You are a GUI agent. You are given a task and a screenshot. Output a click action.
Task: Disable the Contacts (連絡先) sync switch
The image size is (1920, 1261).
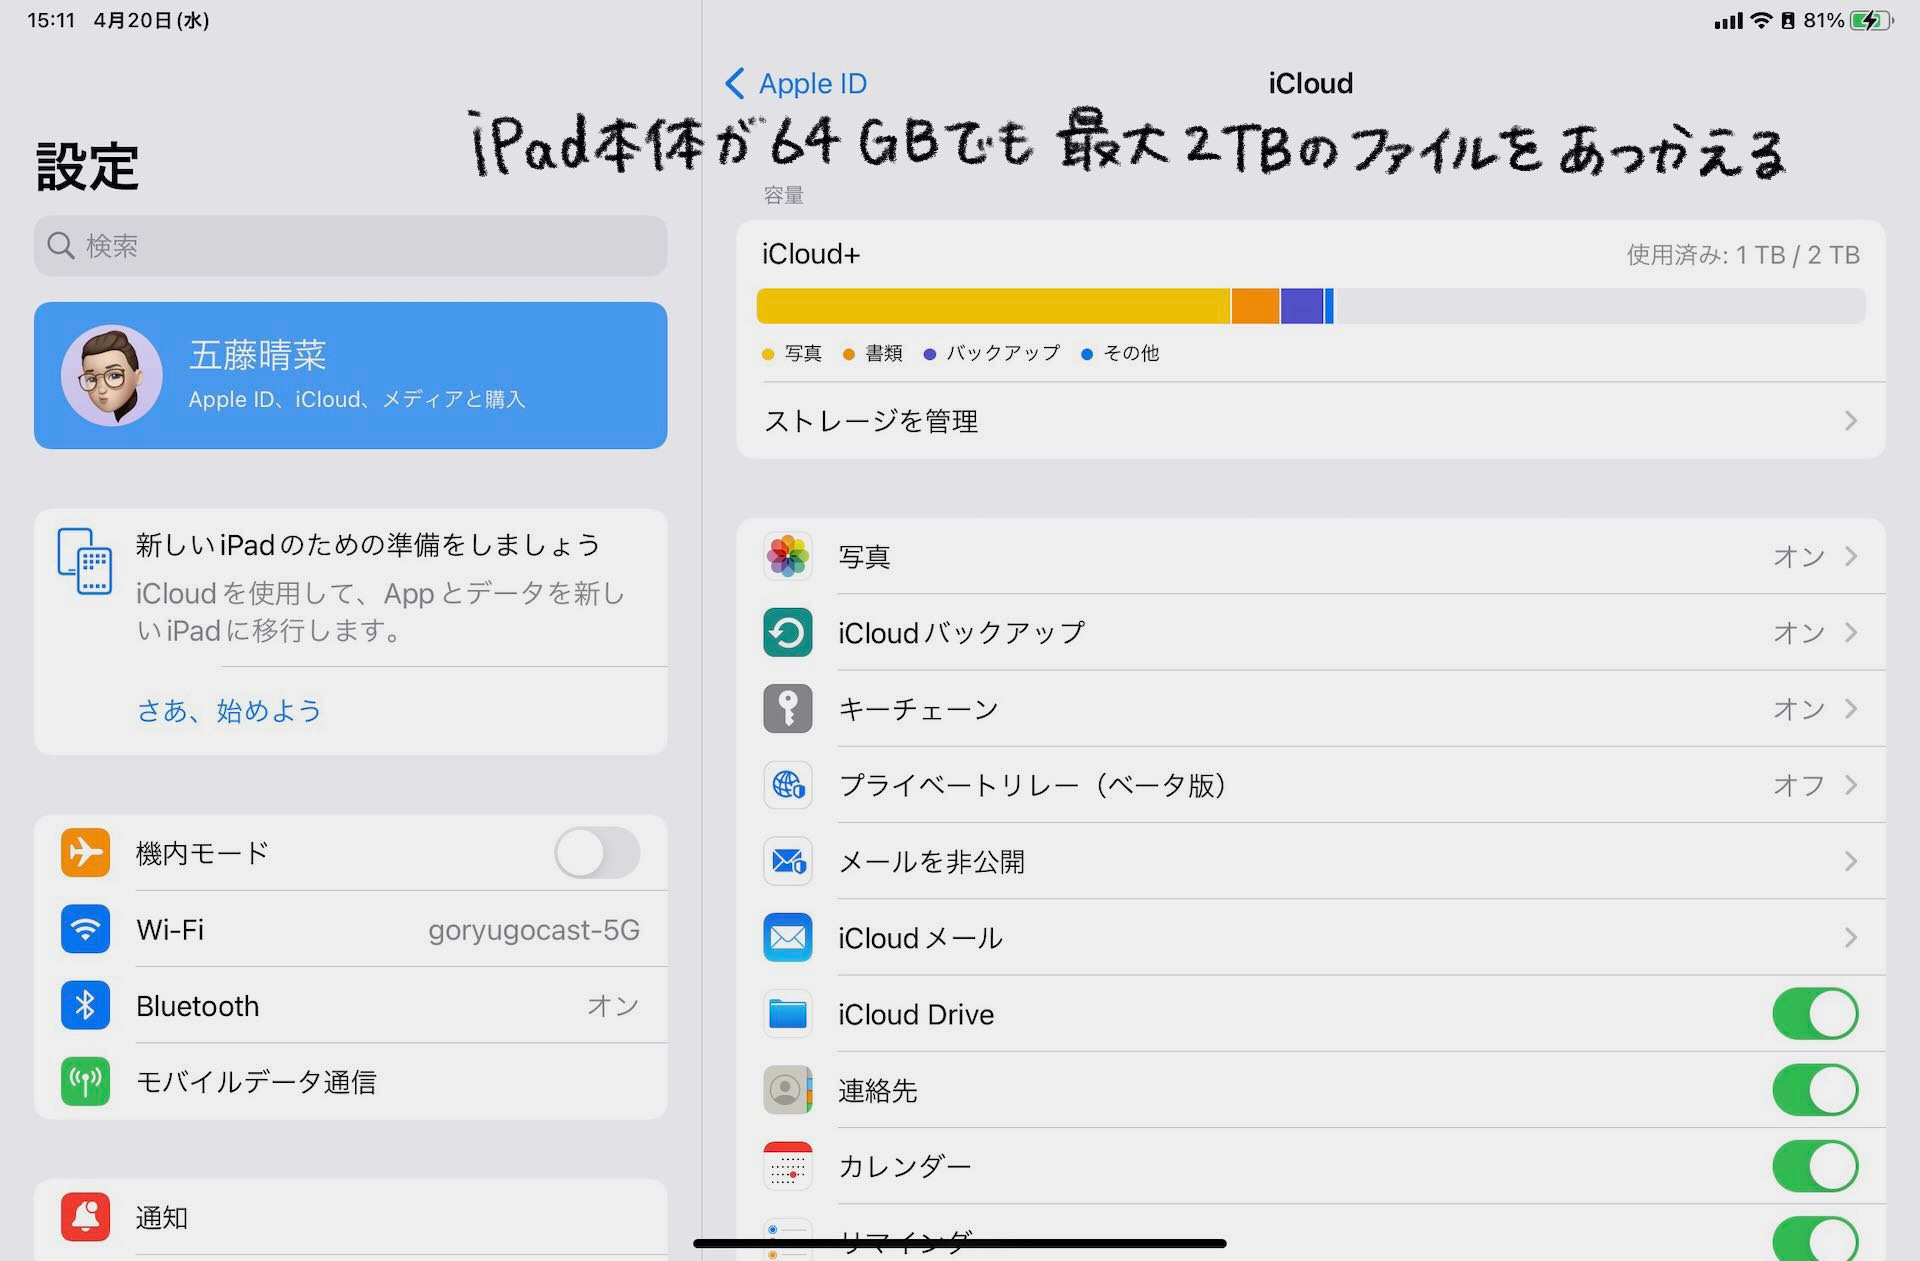1815,1090
